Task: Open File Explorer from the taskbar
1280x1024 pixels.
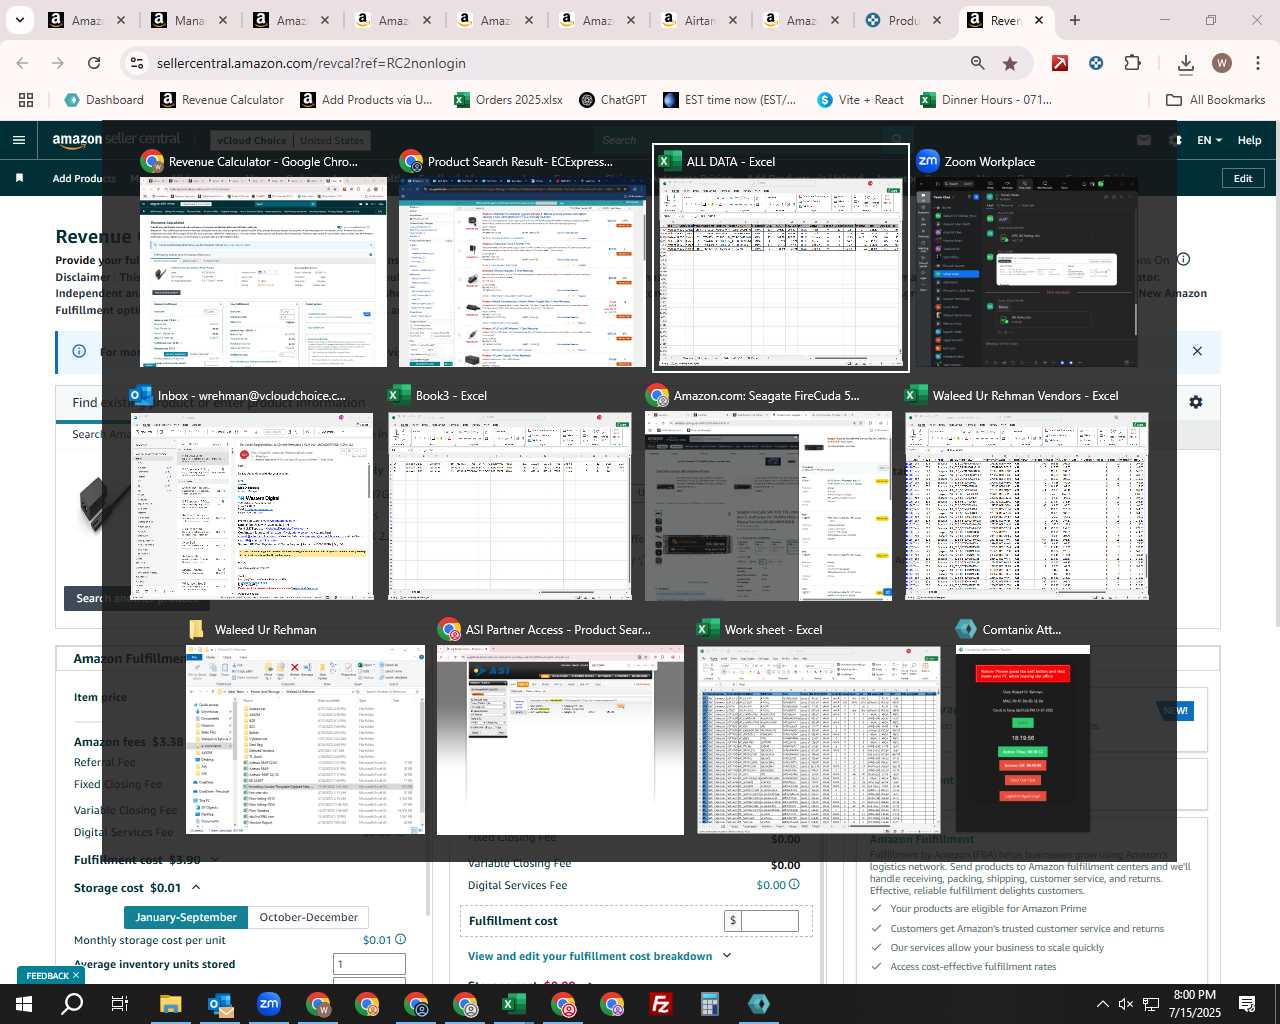Action: [x=170, y=1004]
